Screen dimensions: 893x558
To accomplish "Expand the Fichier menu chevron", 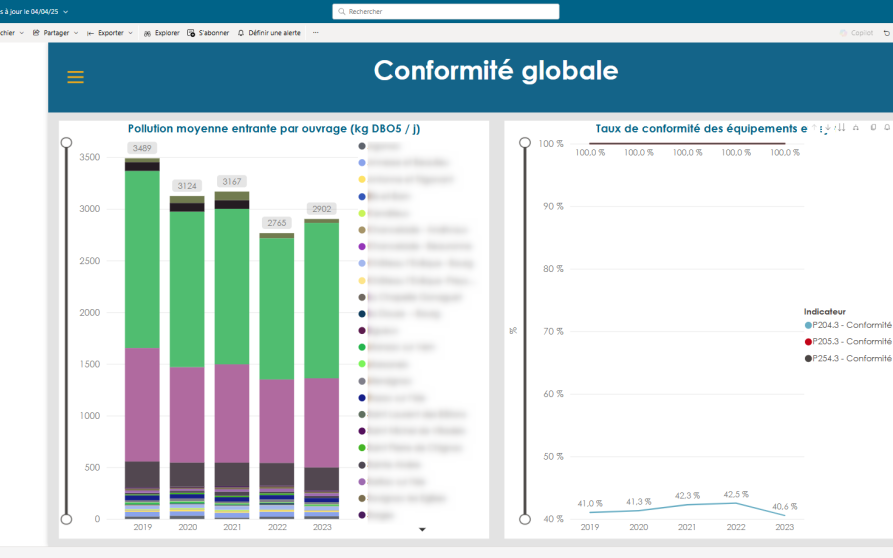I will (x=22, y=33).
